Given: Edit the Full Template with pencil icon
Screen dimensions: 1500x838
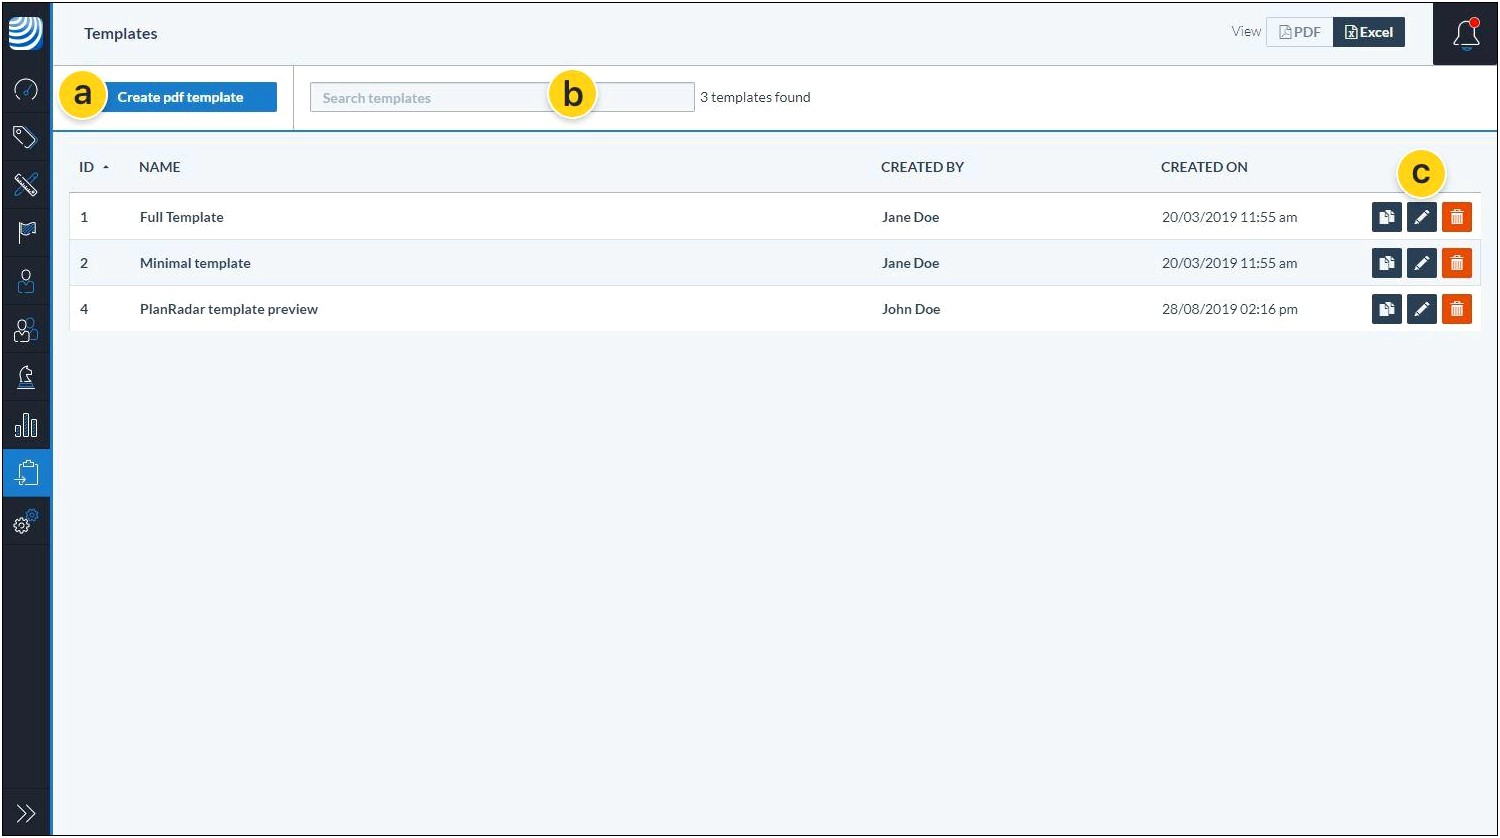Looking at the screenshot, I should [x=1422, y=217].
